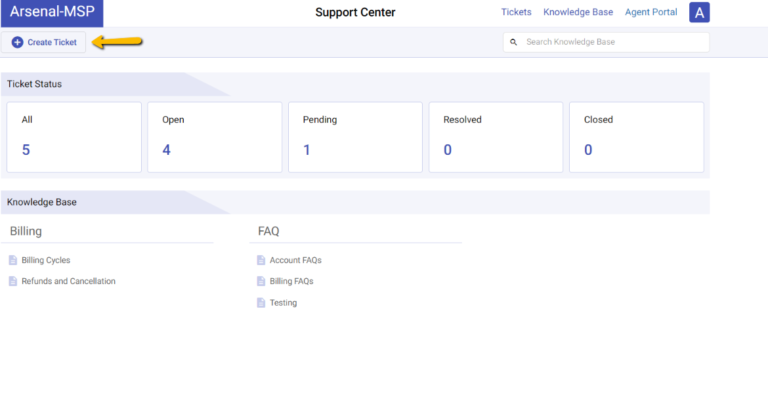Click the magnifier icon in the search box
This screenshot has height=395, width=768.
pyautogui.click(x=513, y=42)
